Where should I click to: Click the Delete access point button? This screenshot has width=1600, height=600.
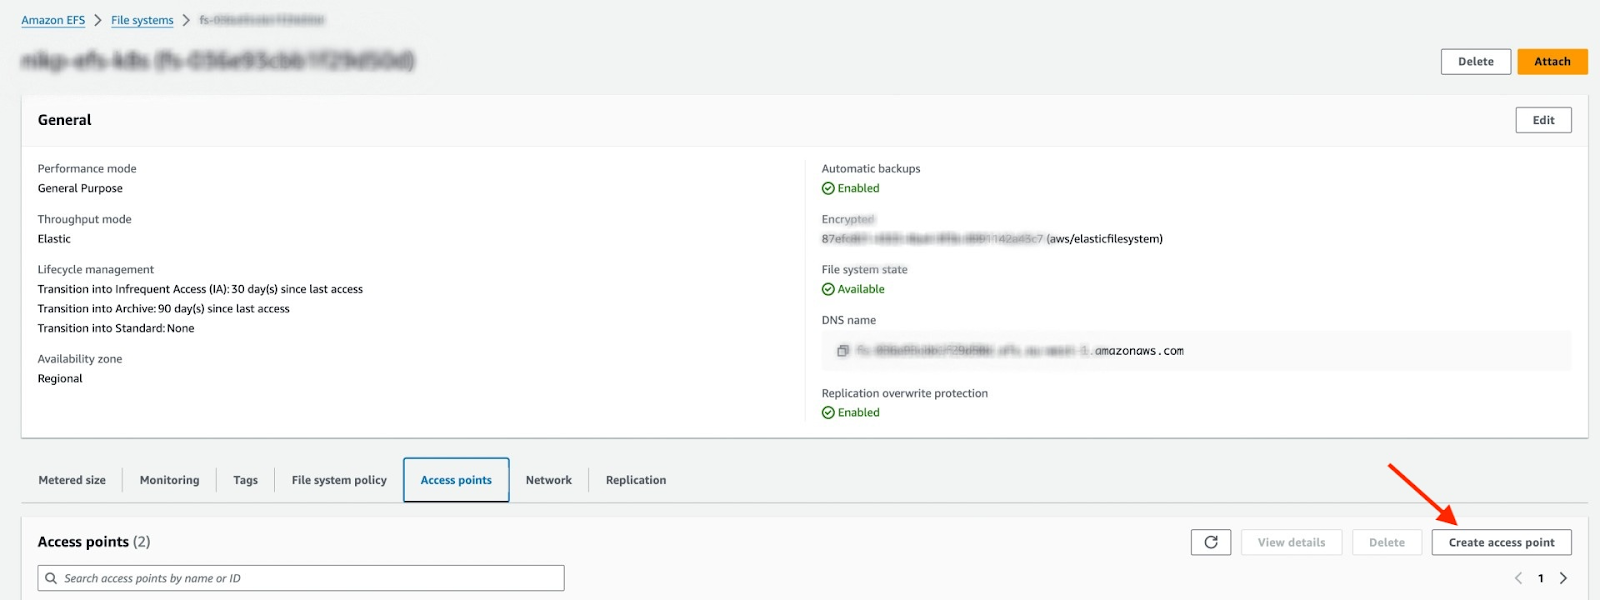[x=1387, y=542]
